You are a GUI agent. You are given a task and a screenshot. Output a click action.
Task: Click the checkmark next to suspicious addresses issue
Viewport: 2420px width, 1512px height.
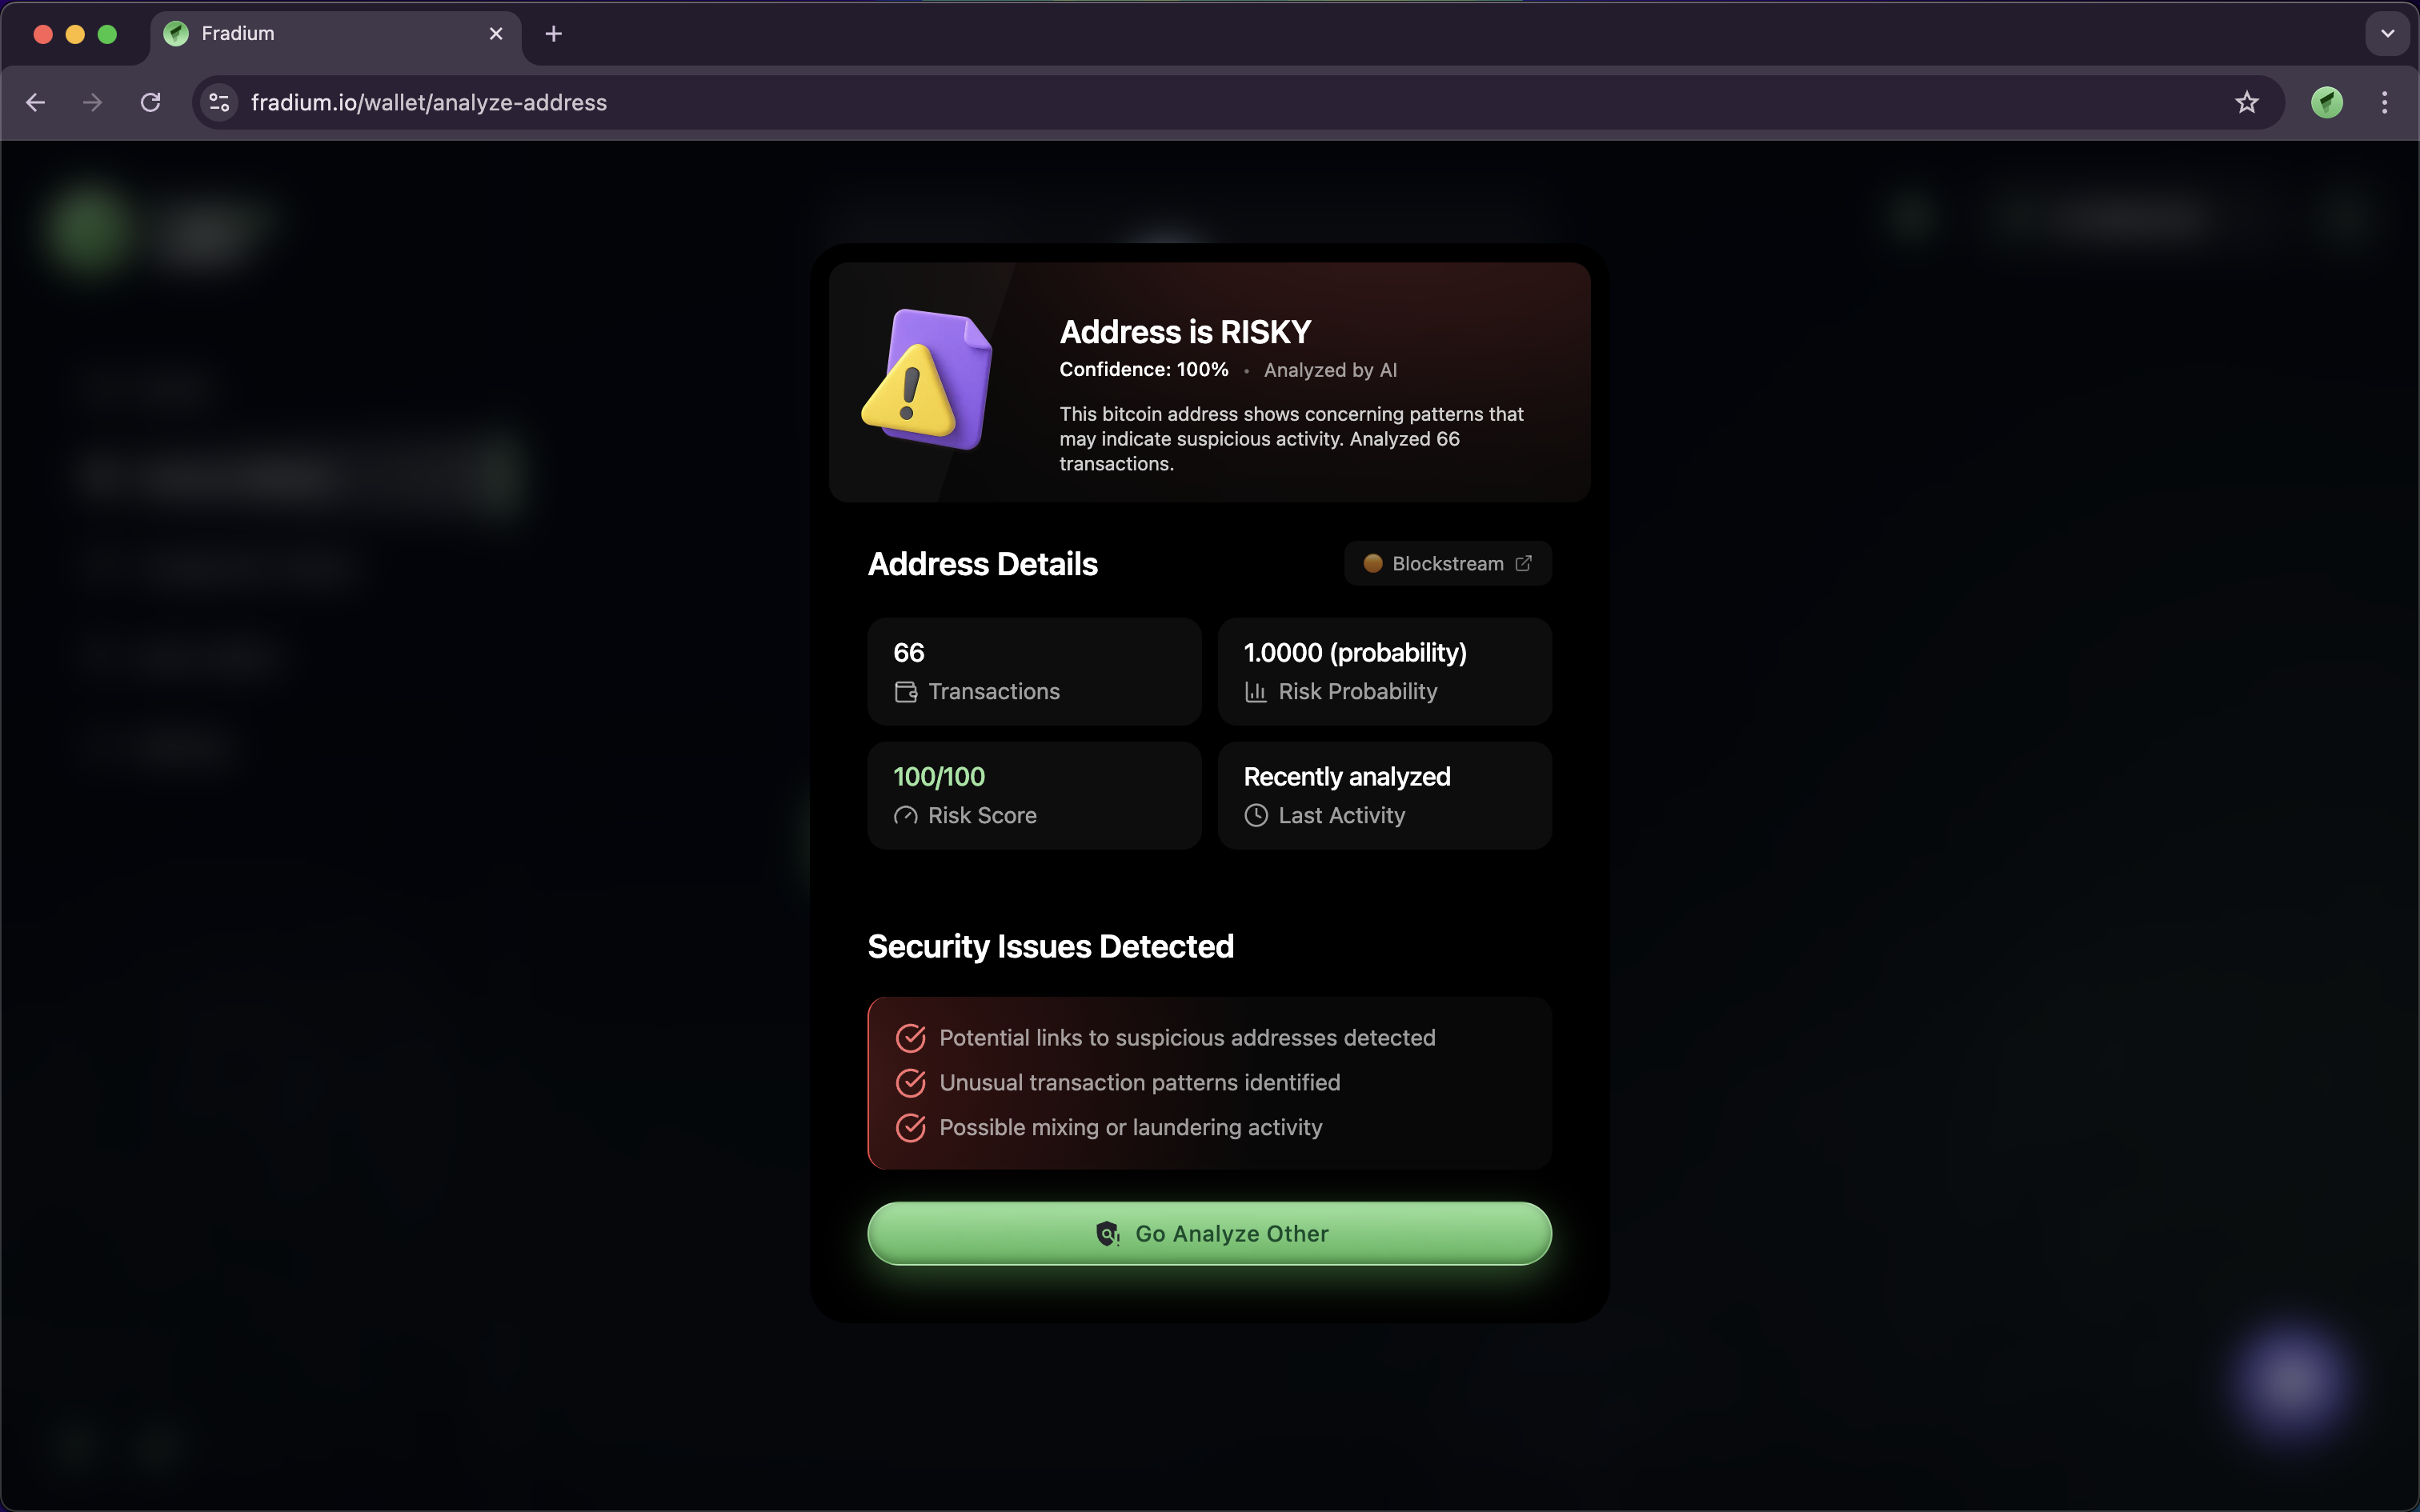(x=910, y=1038)
